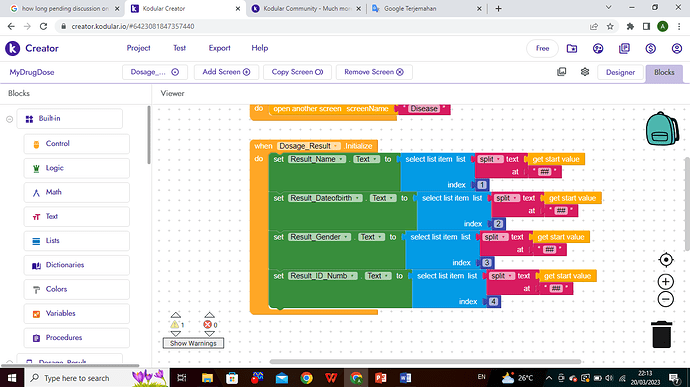Select the Colors block category
This screenshot has width=690, height=387.
tap(77, 289)
